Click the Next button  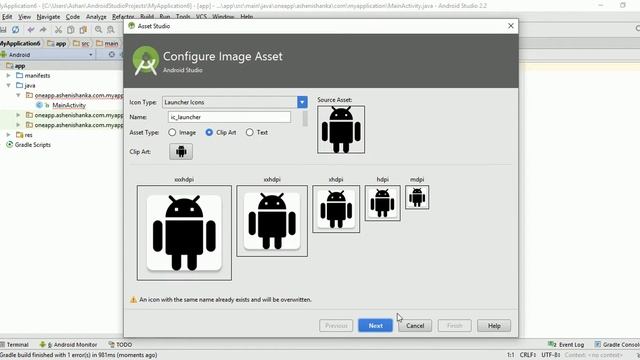tap(376, 326)
